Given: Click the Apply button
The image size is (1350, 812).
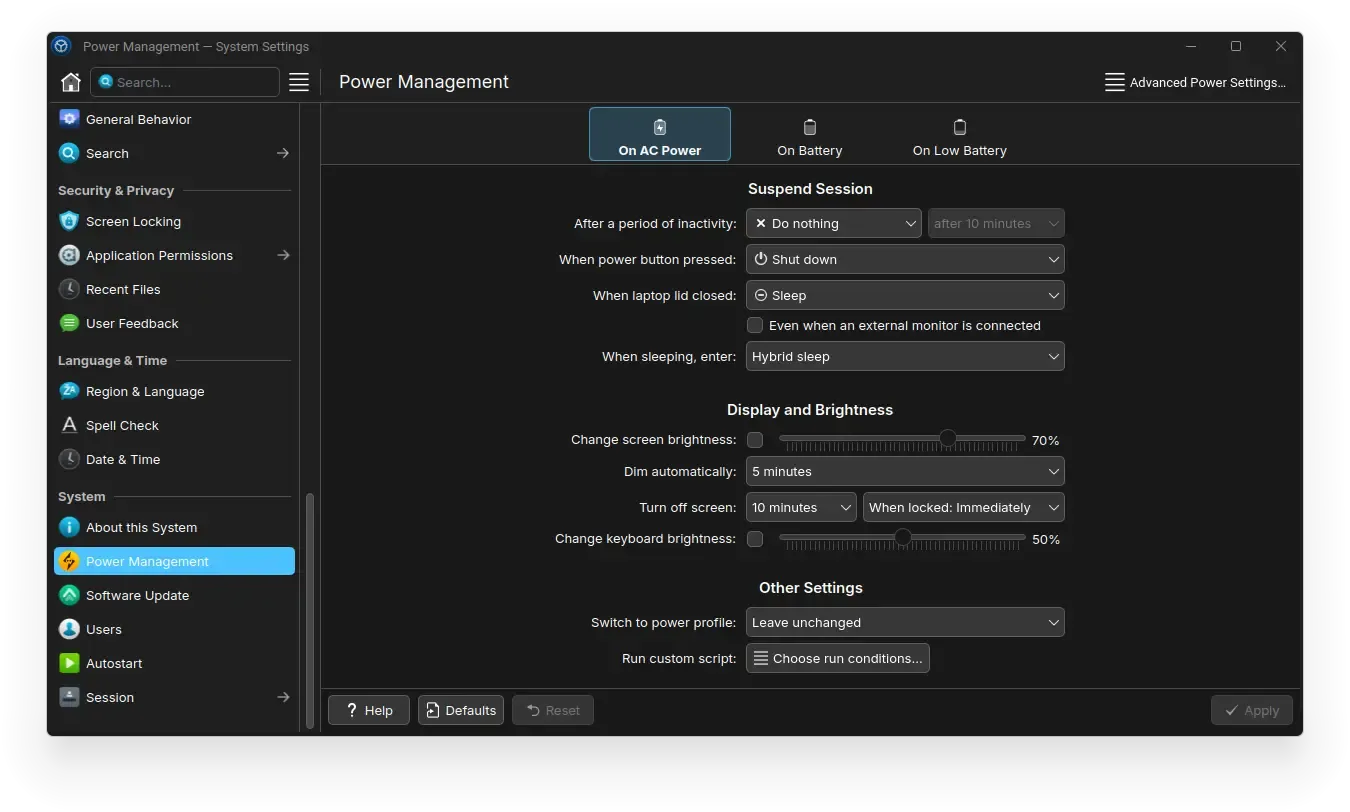Looking at the screenshot, I should point(1252,710).
